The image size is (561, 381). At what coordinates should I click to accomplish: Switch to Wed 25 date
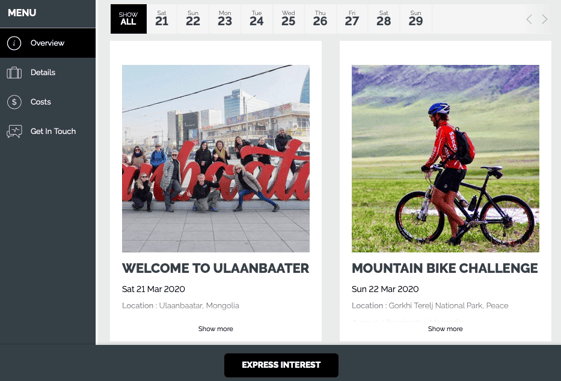[x=288, y=19]
